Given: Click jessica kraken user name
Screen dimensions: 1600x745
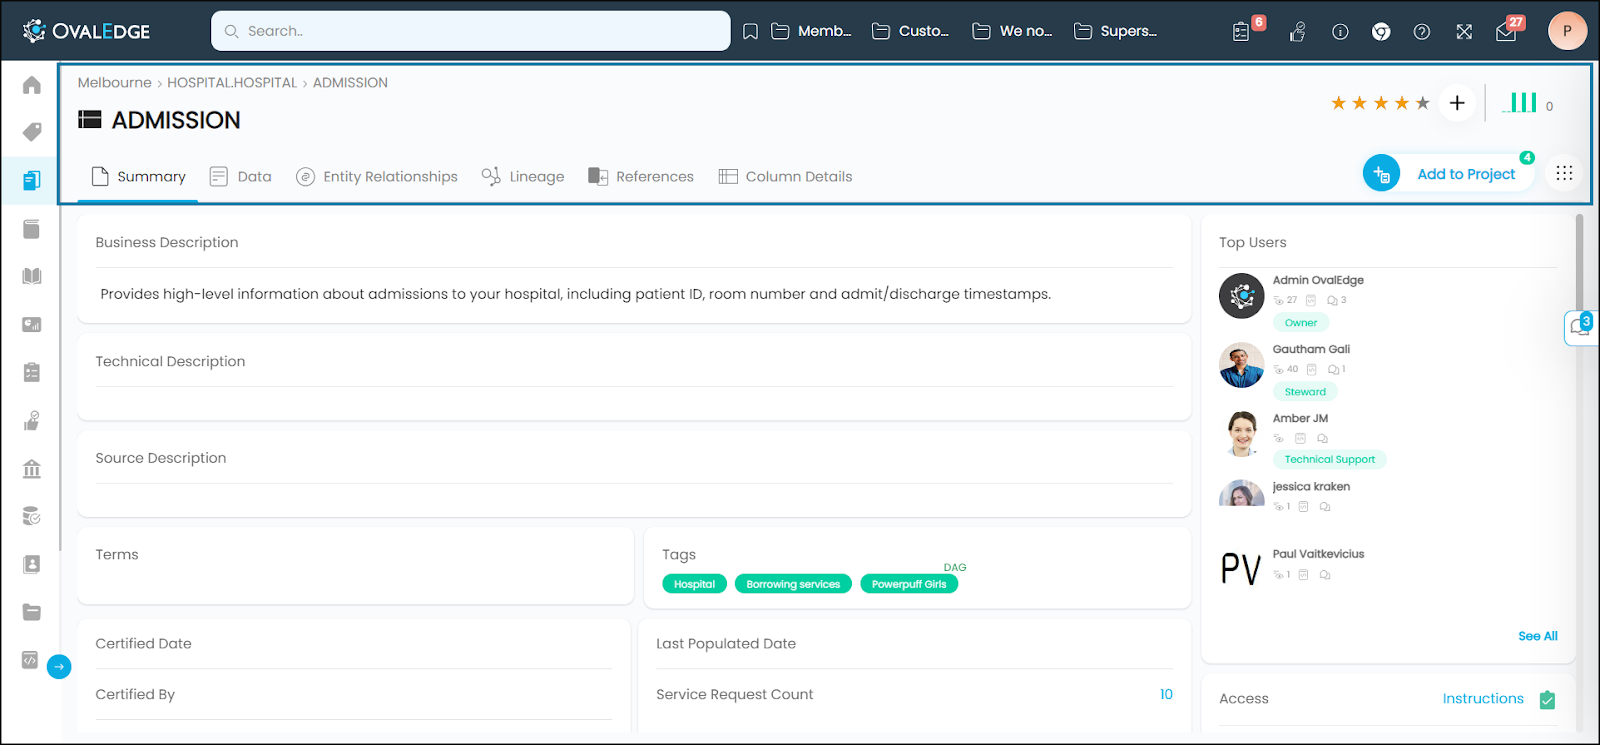Looking at the screenshot, I should click(x=1311, y=487).
